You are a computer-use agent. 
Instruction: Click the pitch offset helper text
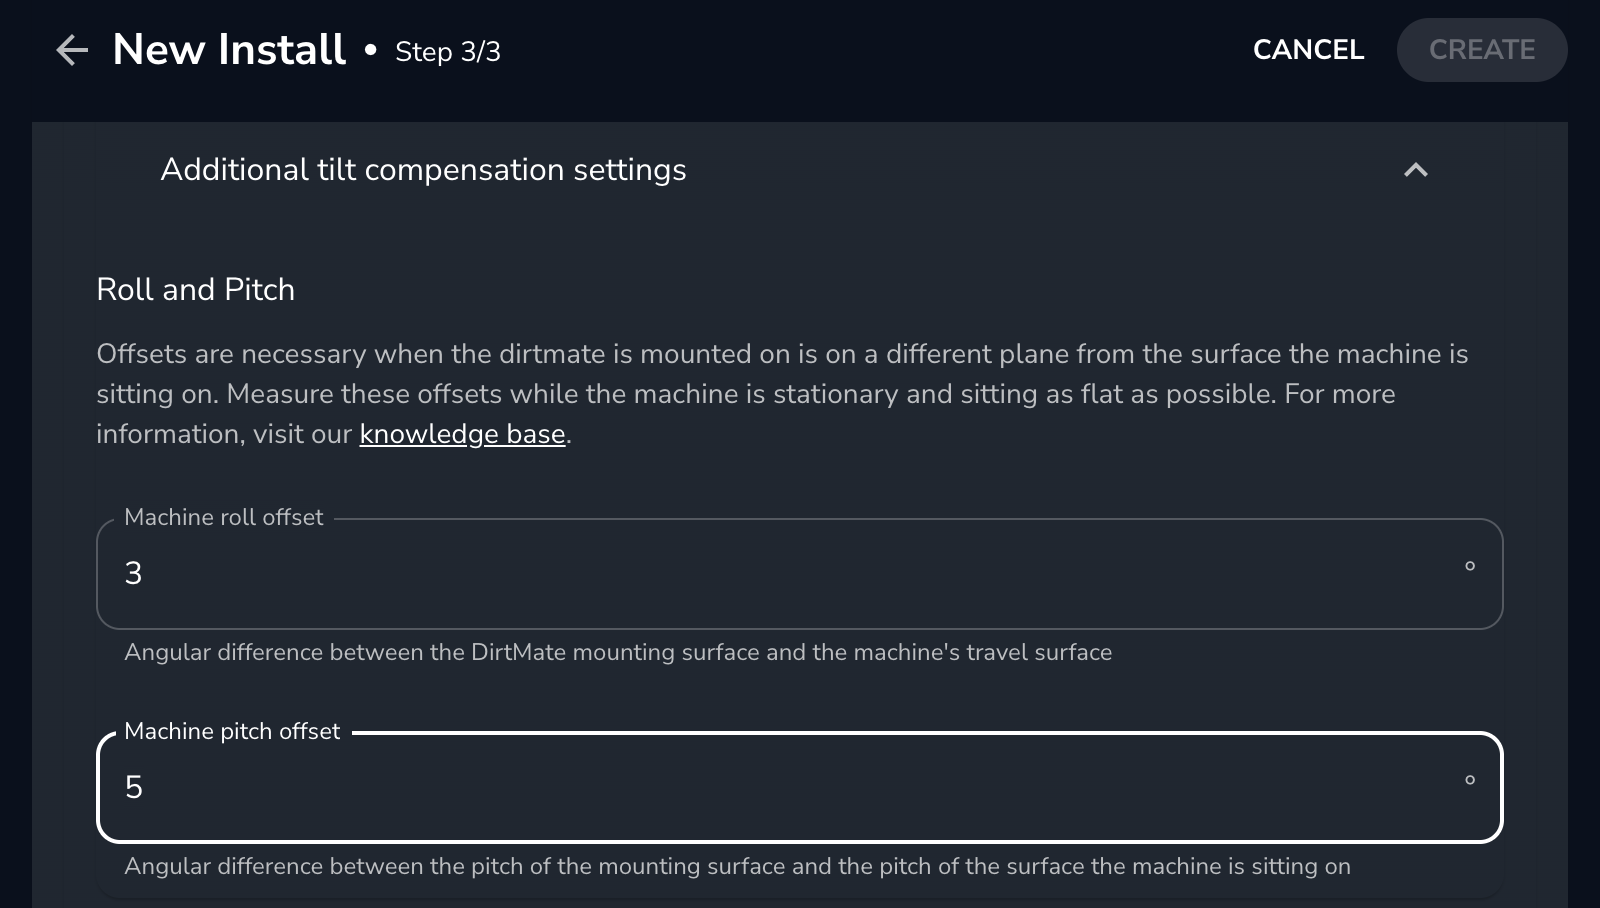(737, 866)
